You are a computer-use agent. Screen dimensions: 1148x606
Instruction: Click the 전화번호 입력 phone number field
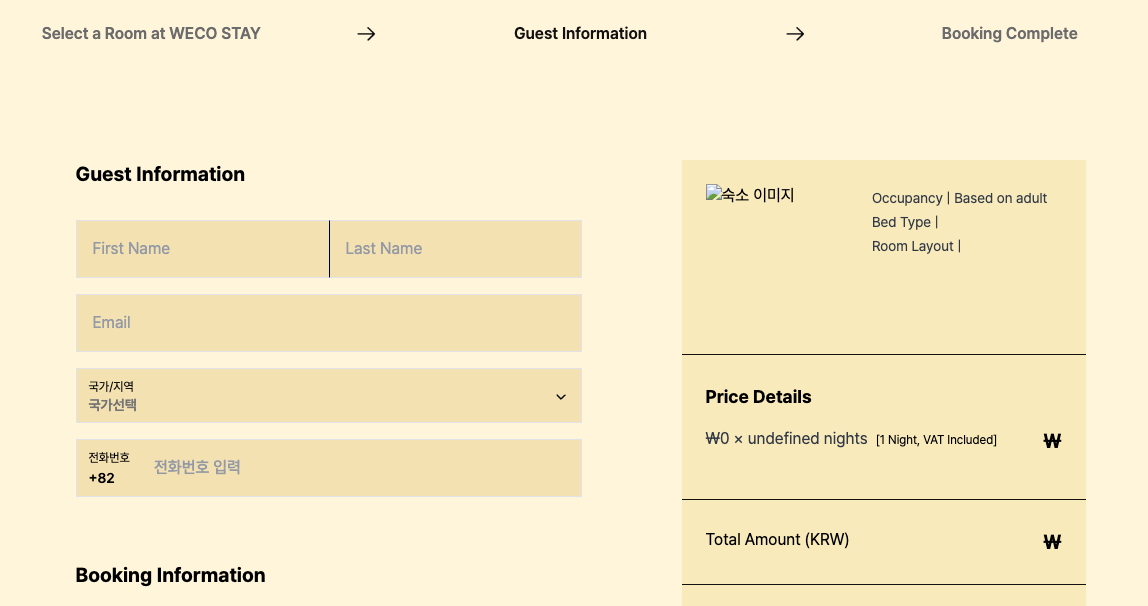click(x=360, y=467)
